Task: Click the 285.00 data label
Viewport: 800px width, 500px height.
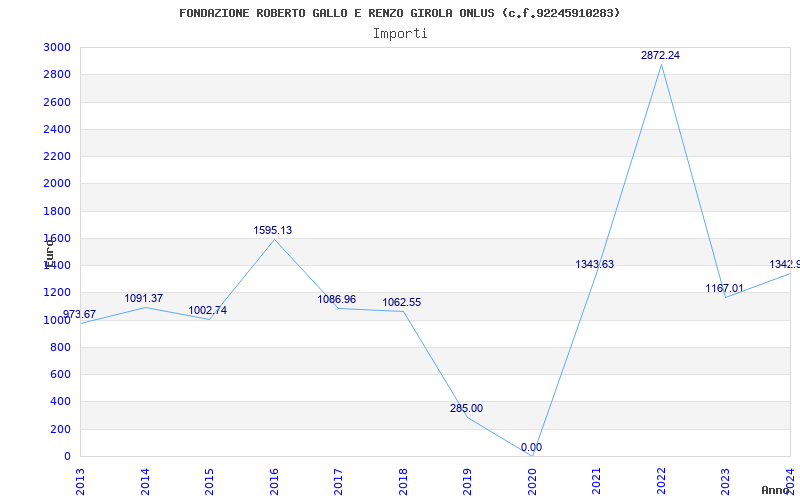Action: pos(466,409)
